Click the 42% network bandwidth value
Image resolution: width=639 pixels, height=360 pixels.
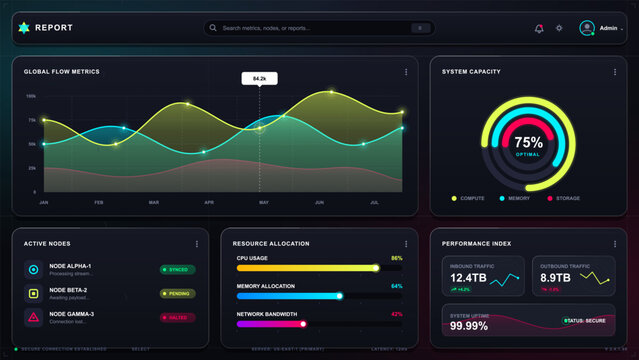click(x=397, y=314)
